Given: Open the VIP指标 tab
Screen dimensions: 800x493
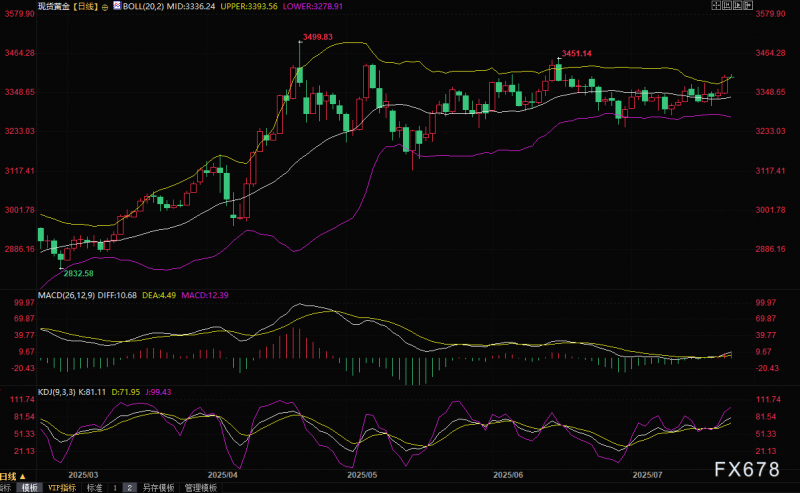Looking at the screenshot, I should 62,488.
